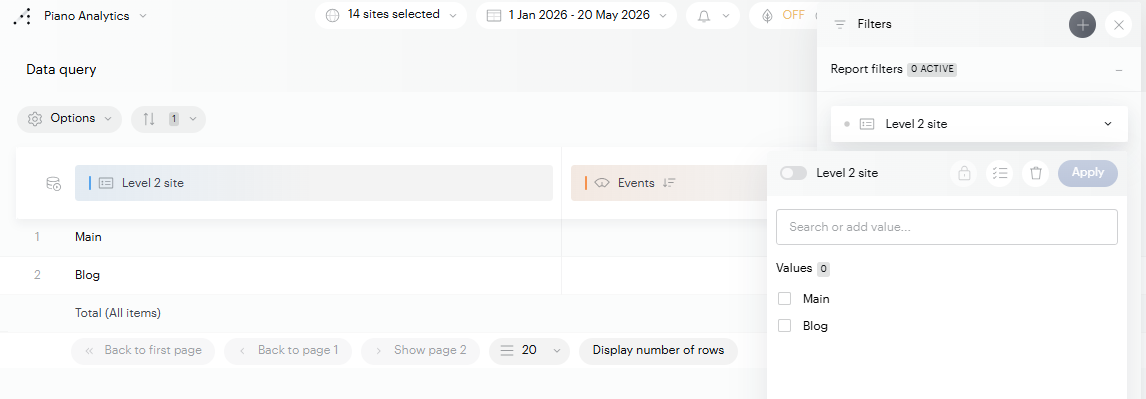This screenshot has height=399, width=1146.
Task: Open the 14 sites selected dropdown
Action: pos(391,15)
